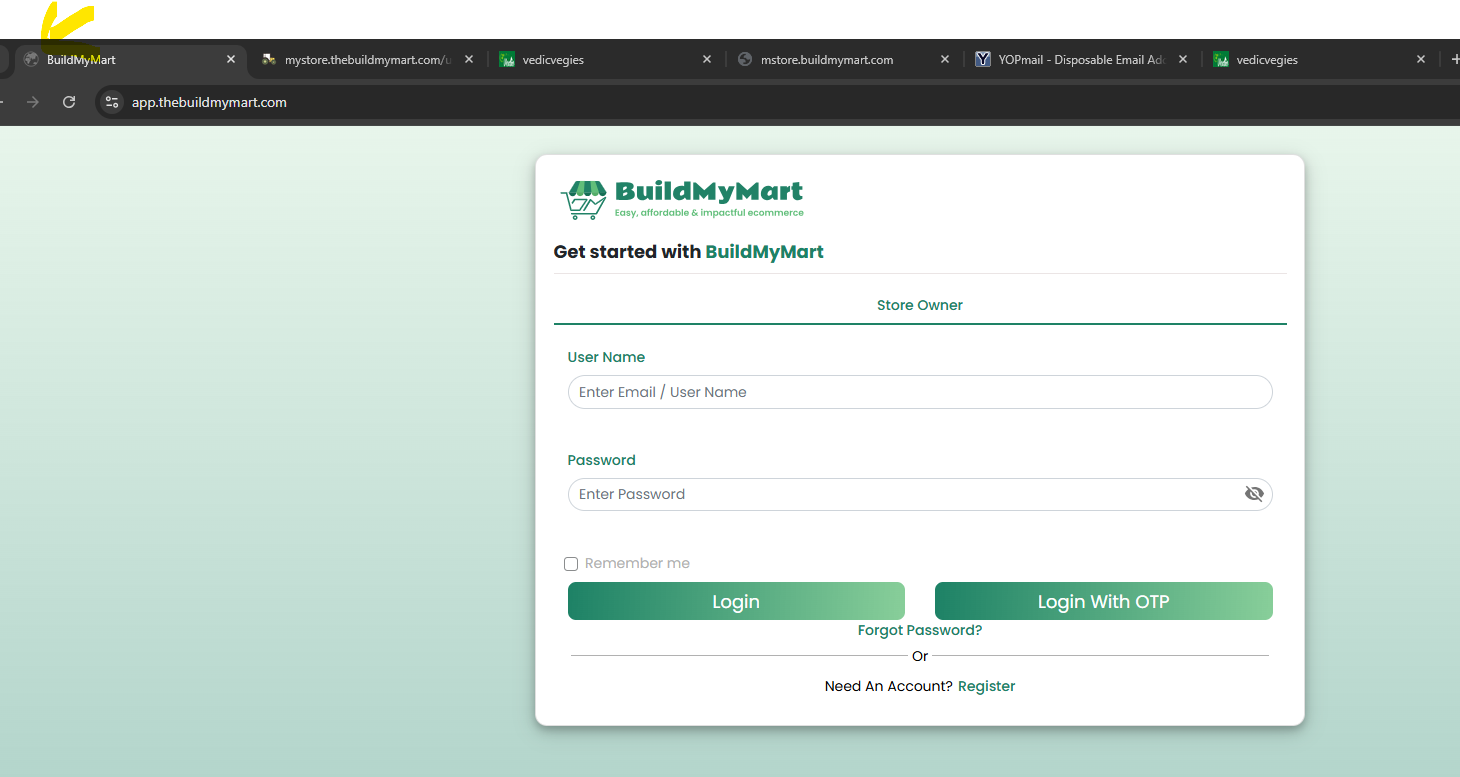Switch to the mstore.buildmymart.com tab
Screen dimensions: 1460x777
click(x=844, y=60)
